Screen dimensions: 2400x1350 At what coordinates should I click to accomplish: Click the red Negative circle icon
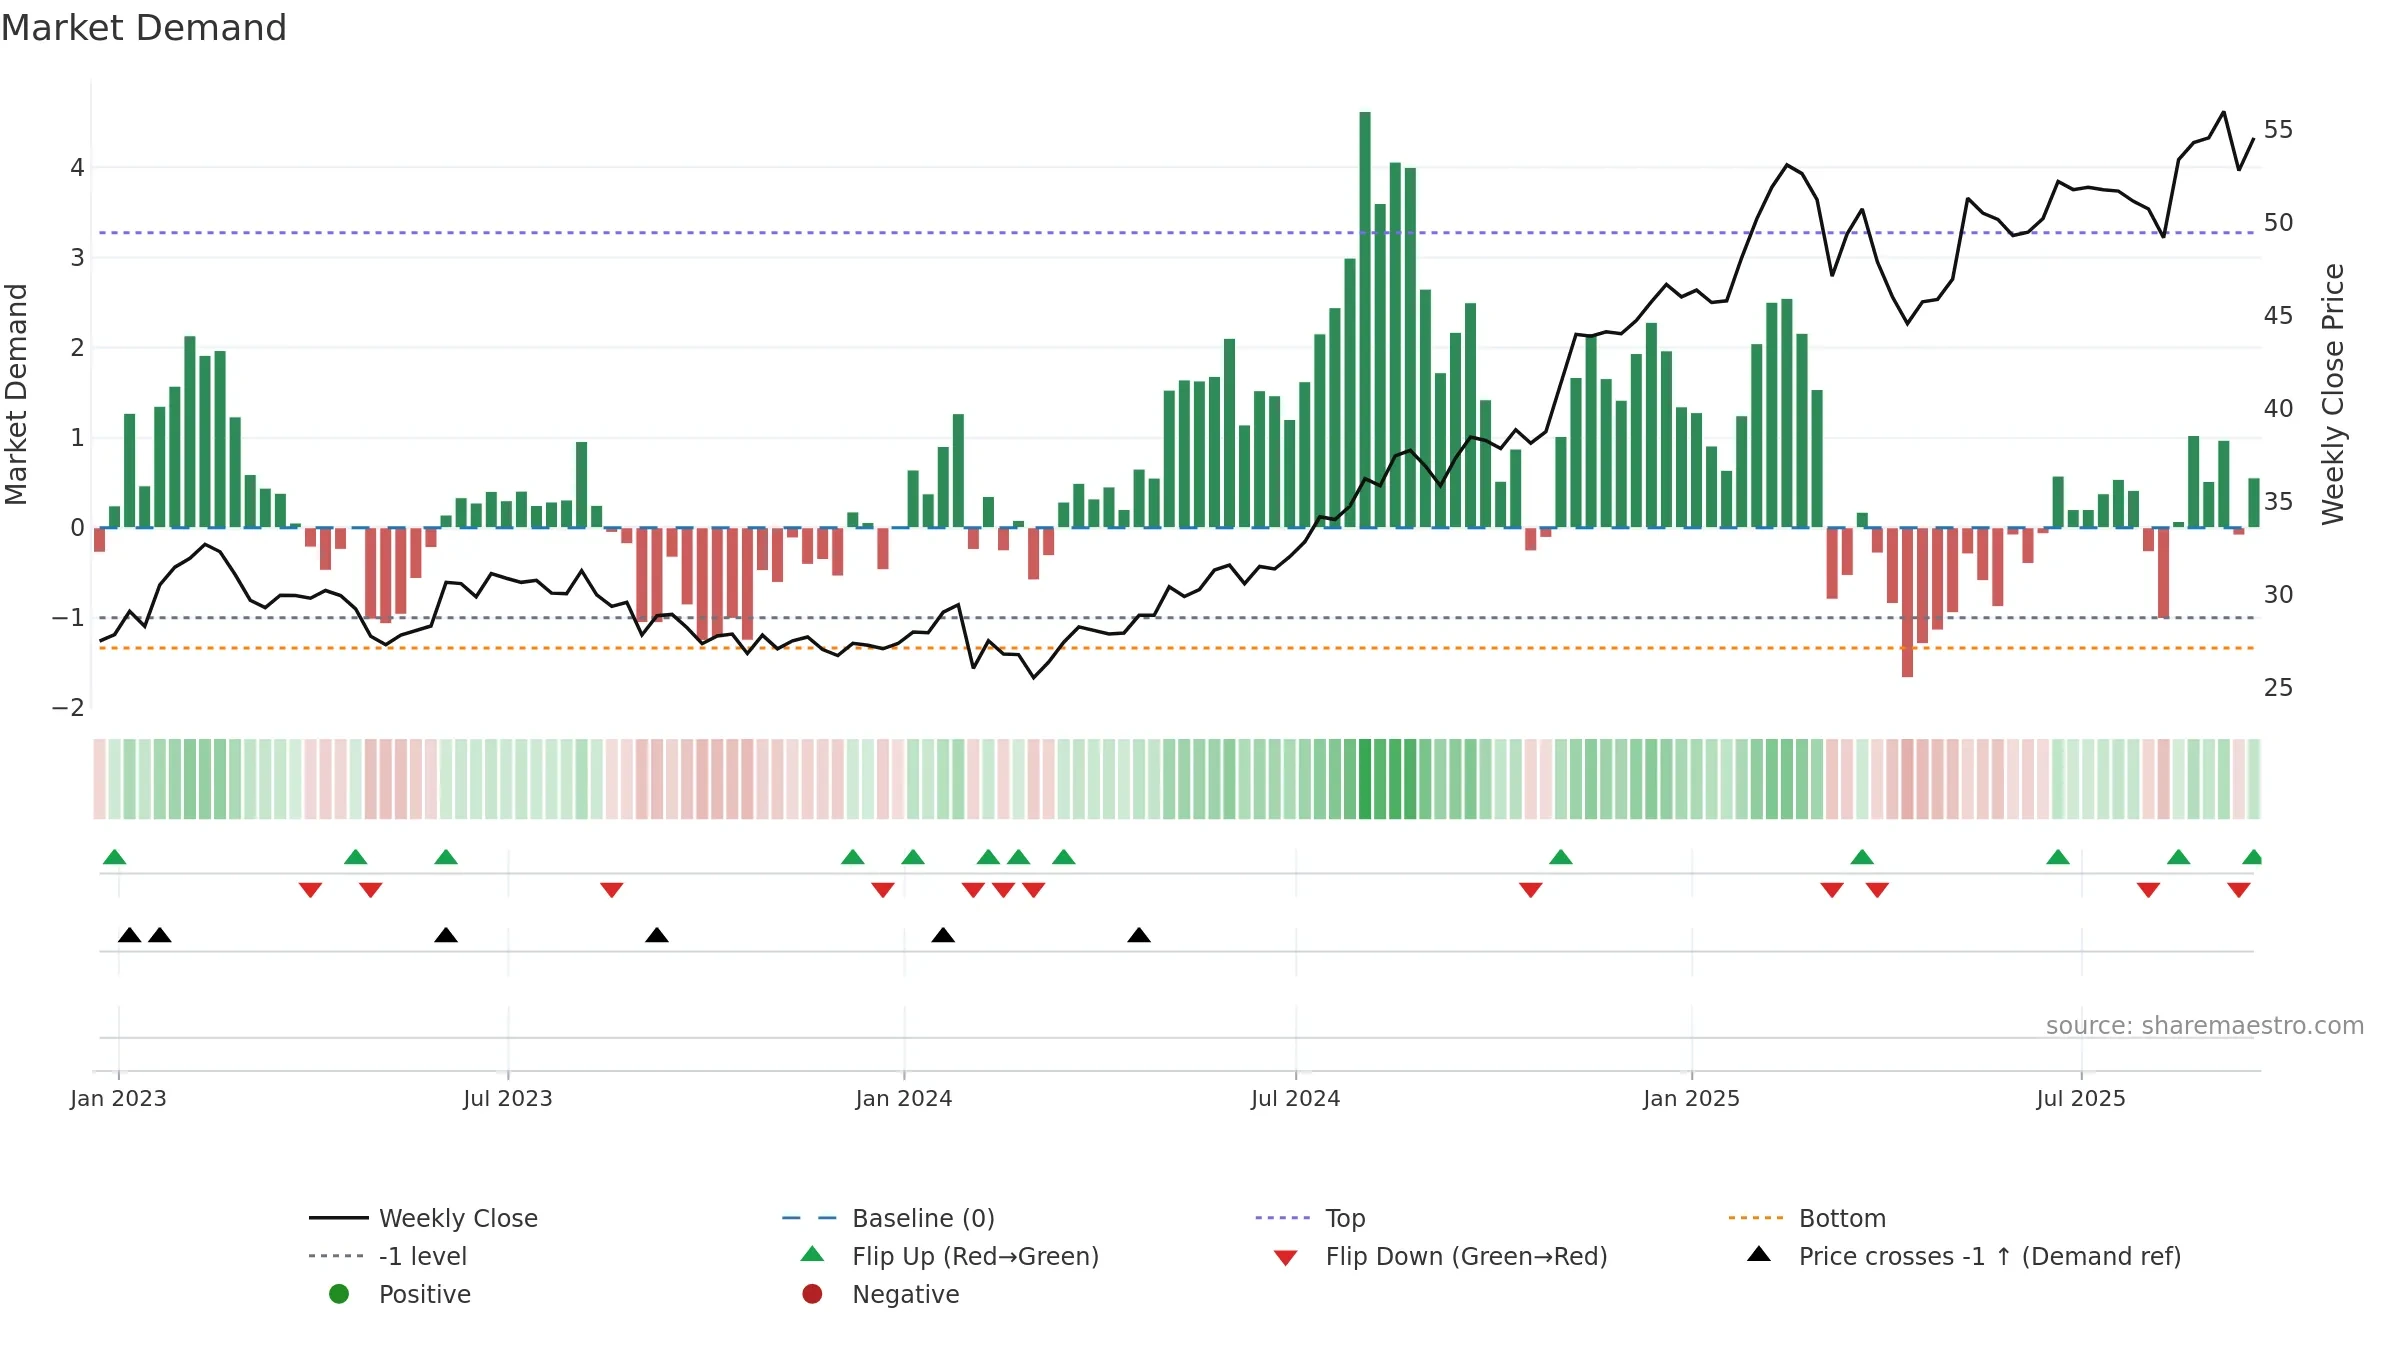(812, 1294)
